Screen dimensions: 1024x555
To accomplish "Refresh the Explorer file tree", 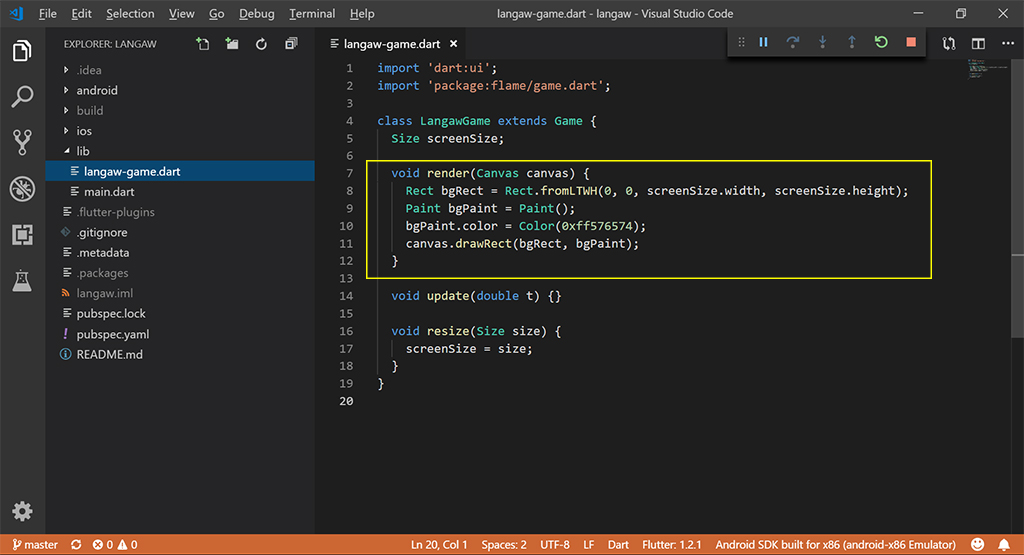I will (261, 44).
